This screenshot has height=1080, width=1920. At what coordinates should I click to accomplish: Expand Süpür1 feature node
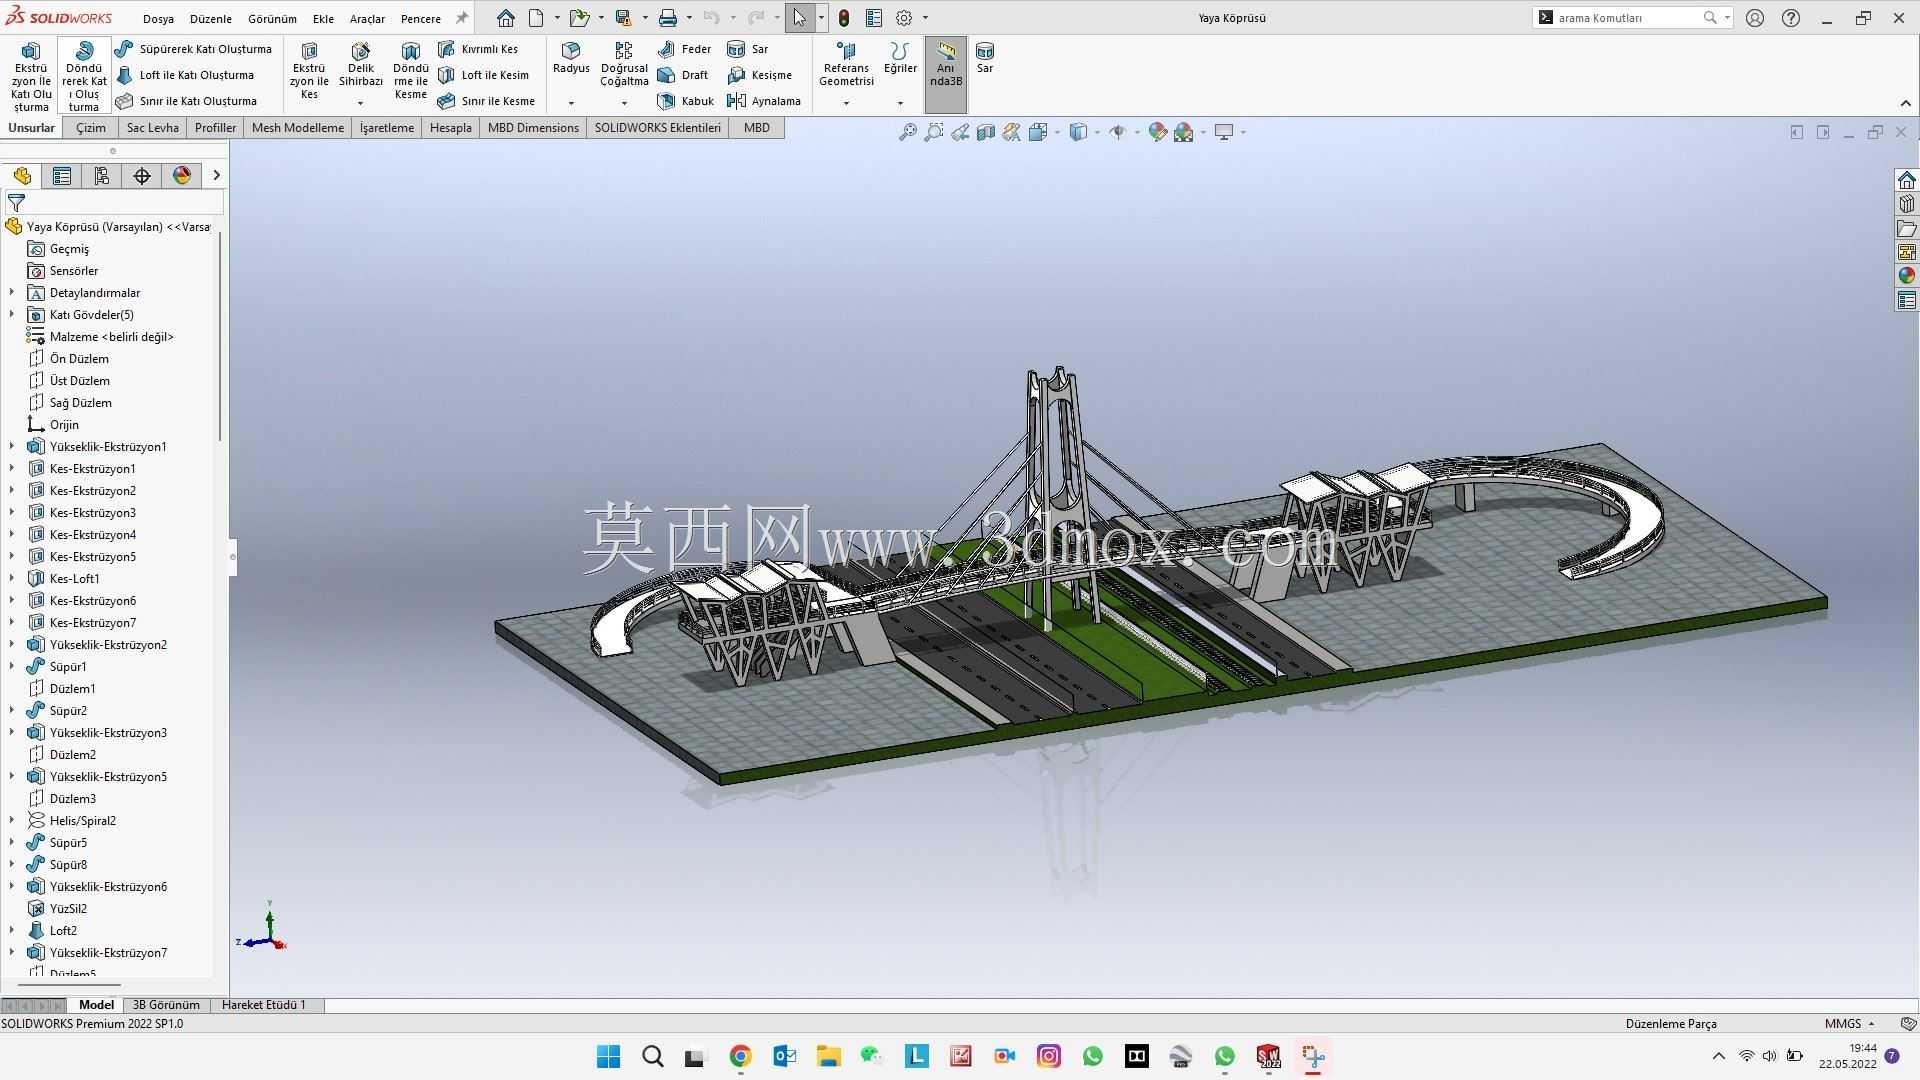12,667
